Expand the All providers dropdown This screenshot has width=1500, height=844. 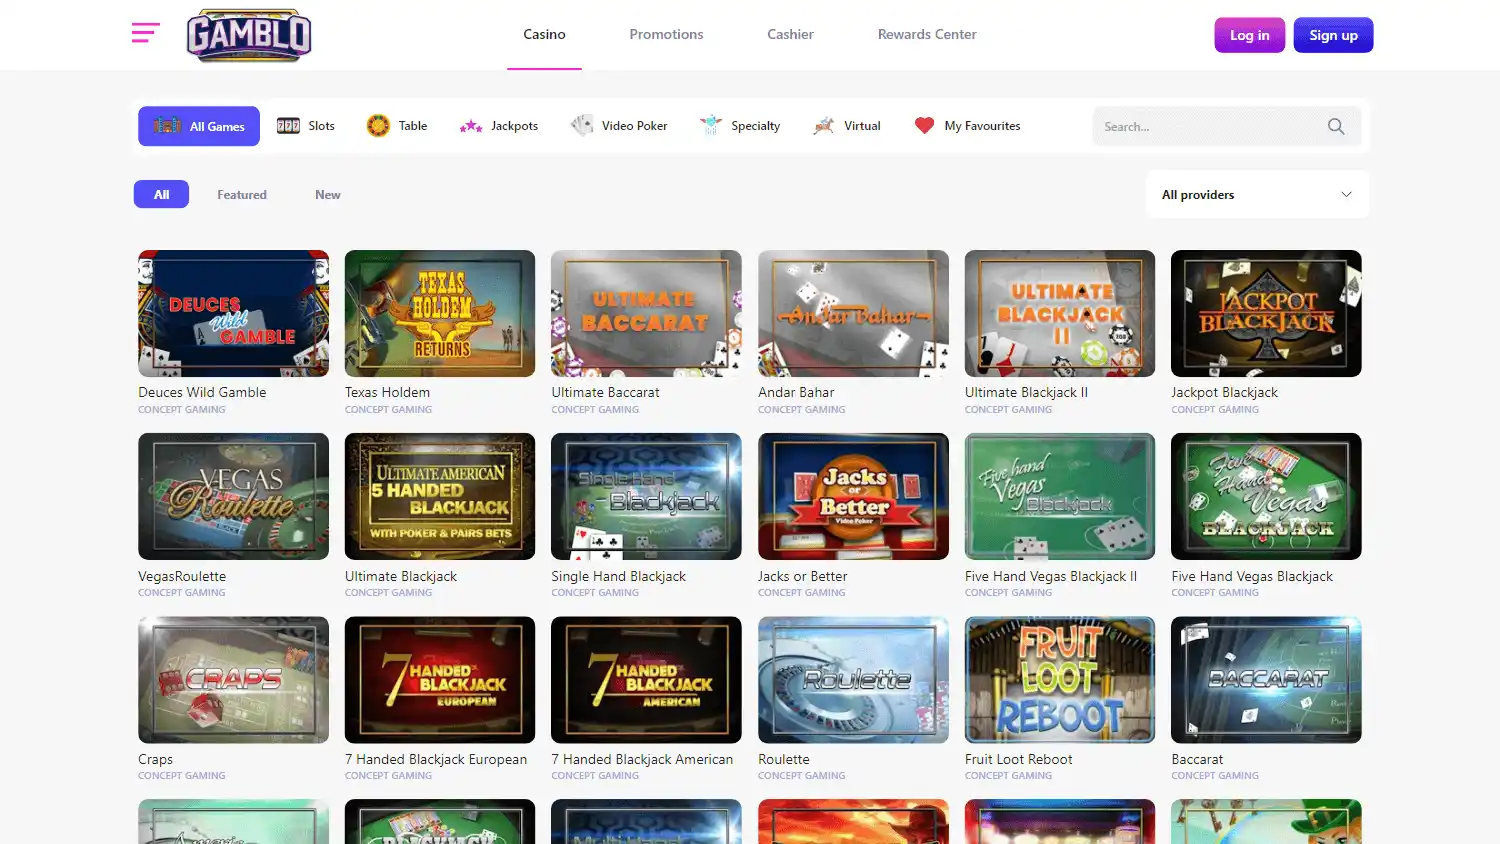tap(1257, 194)
